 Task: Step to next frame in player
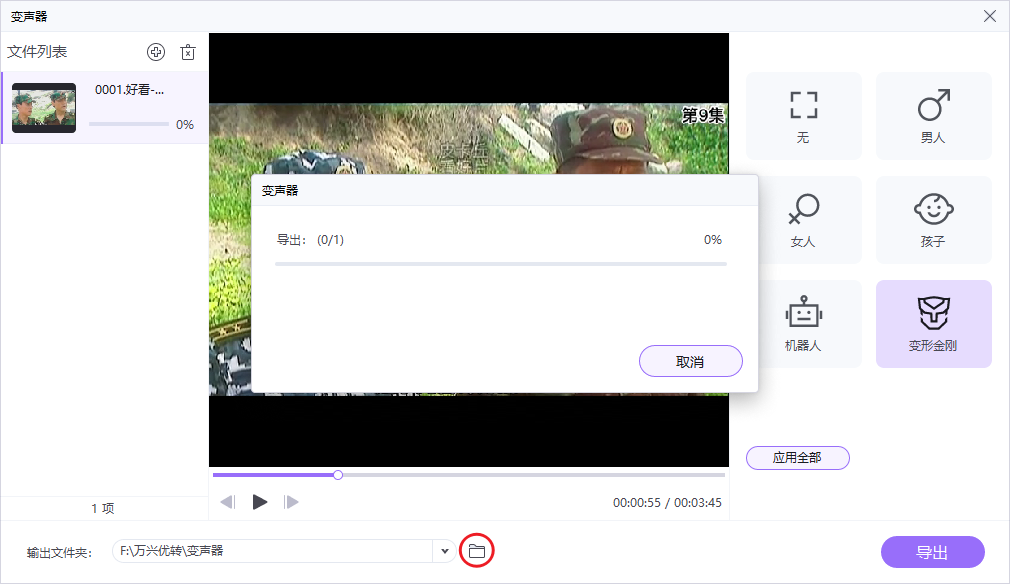coord(291,502)
